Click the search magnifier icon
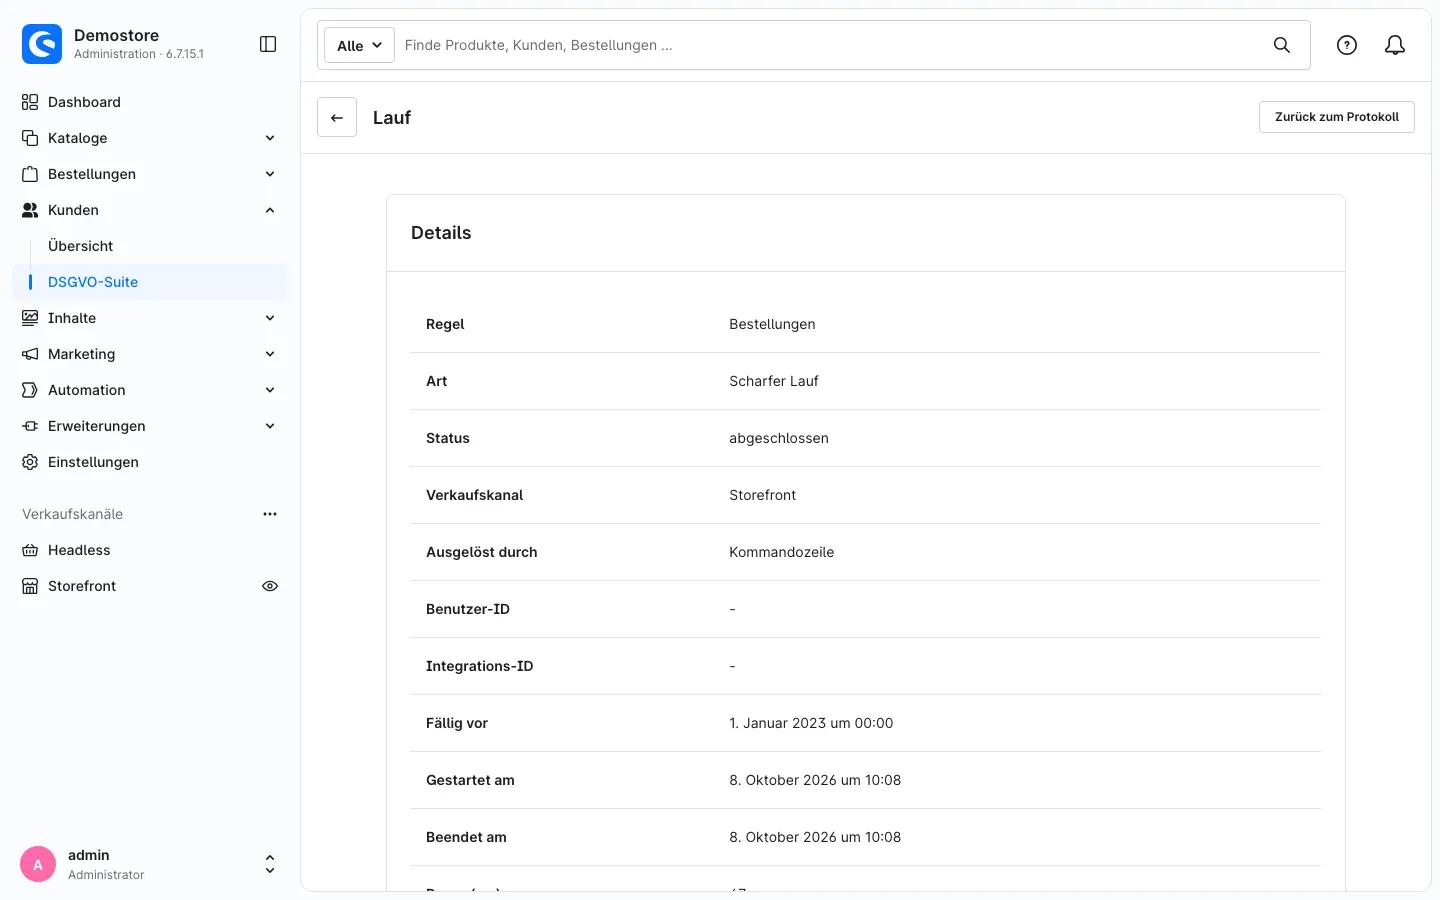Image resolution: width=1440 pixels, height=900 pixels. 1282,45
